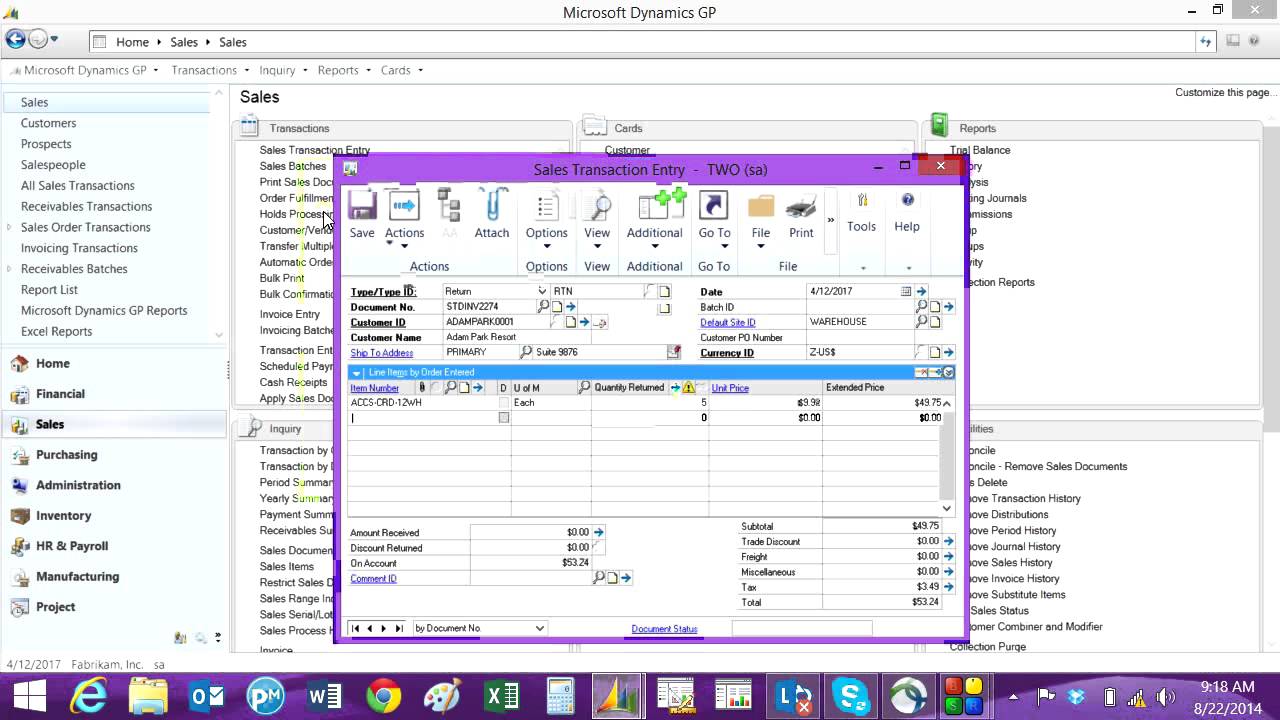
Task: Click the Document No. lookup magnifier
Action: pyautogui.click(x=544, y=307)
